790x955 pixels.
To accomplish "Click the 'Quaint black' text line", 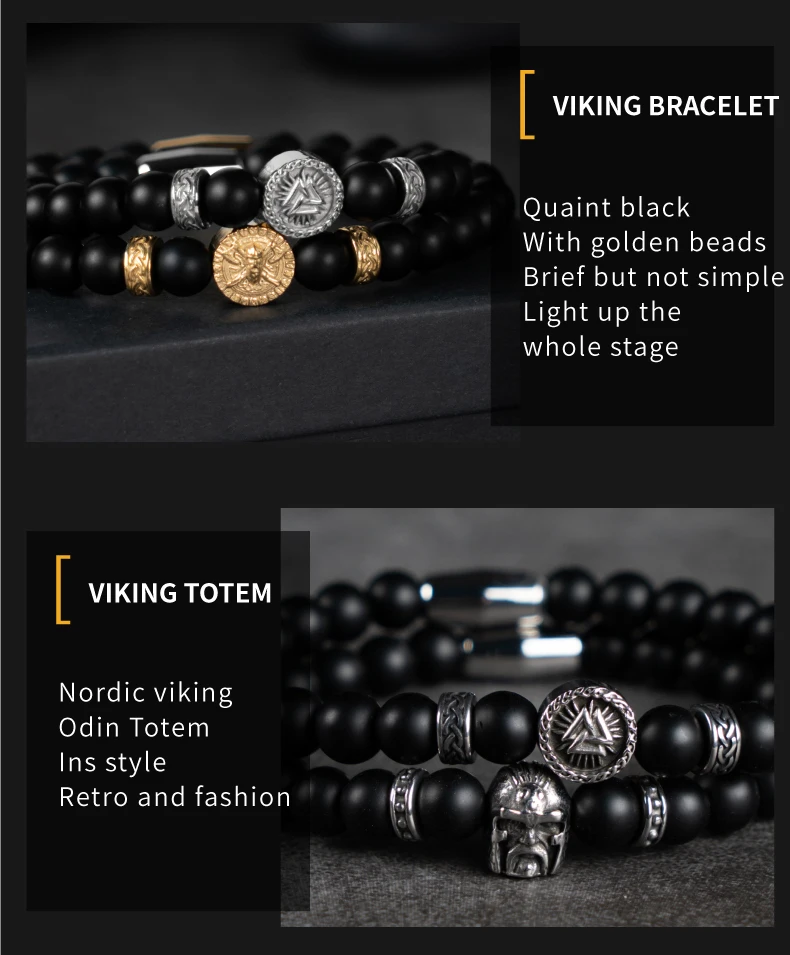I will click(606, 208).
